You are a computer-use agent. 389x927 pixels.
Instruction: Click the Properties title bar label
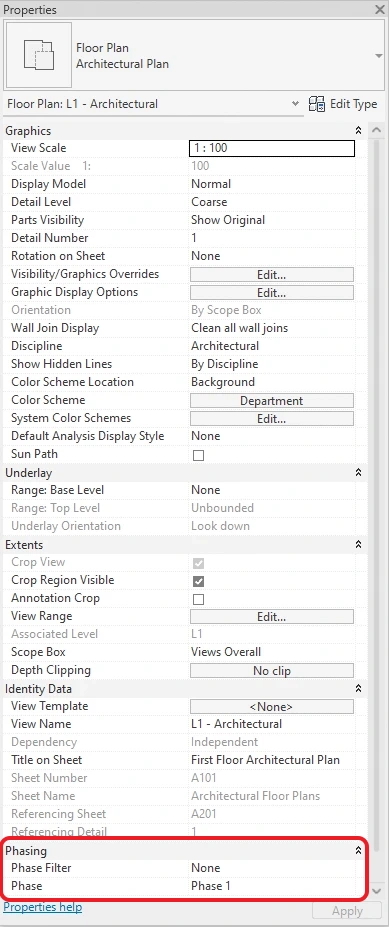click(31, 10)
